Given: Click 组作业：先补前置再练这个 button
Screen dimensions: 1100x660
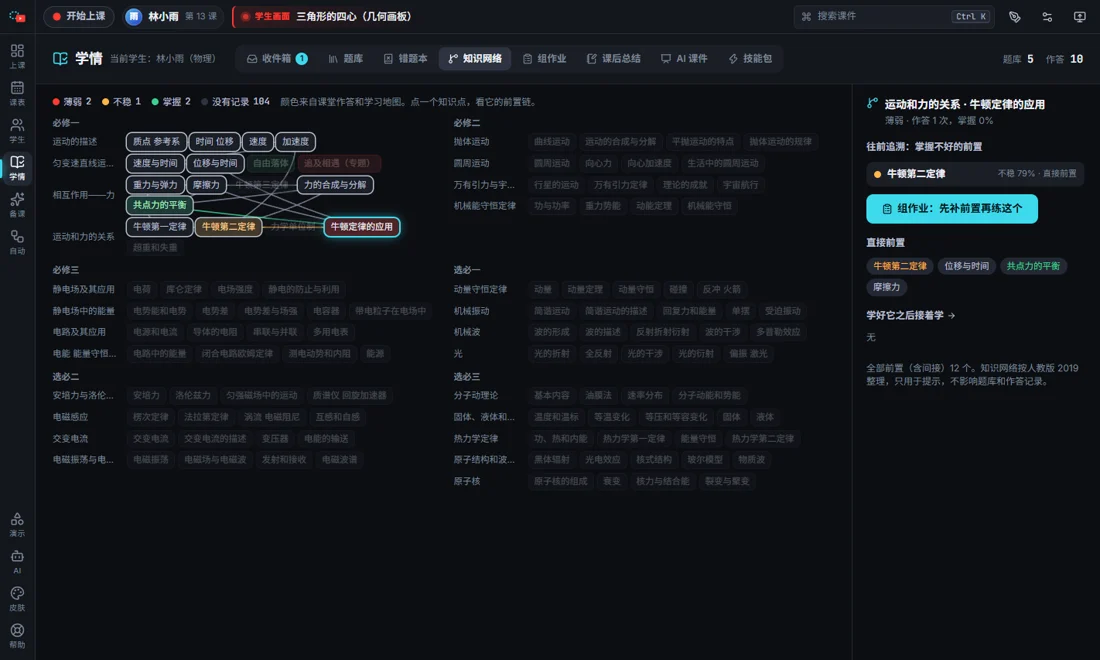Looking at the screenshot, I should (x=952, y=208).
